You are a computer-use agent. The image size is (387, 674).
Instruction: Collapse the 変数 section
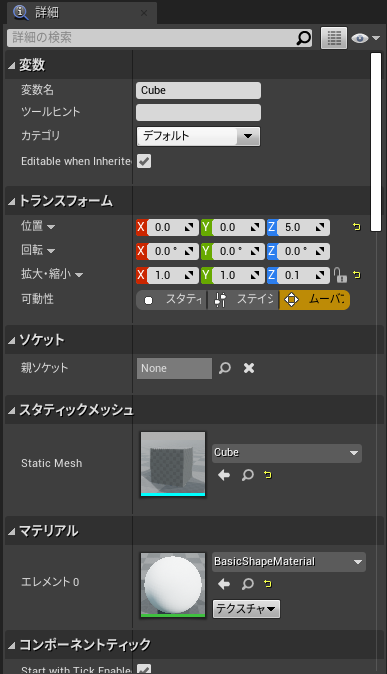click(12, 65)
